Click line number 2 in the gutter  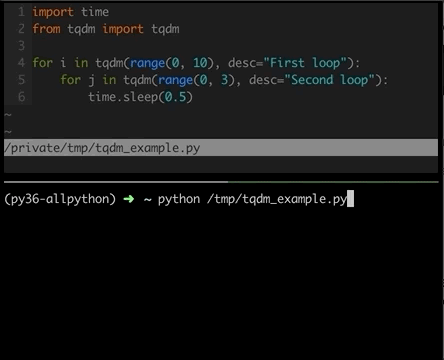pos(21,29)
